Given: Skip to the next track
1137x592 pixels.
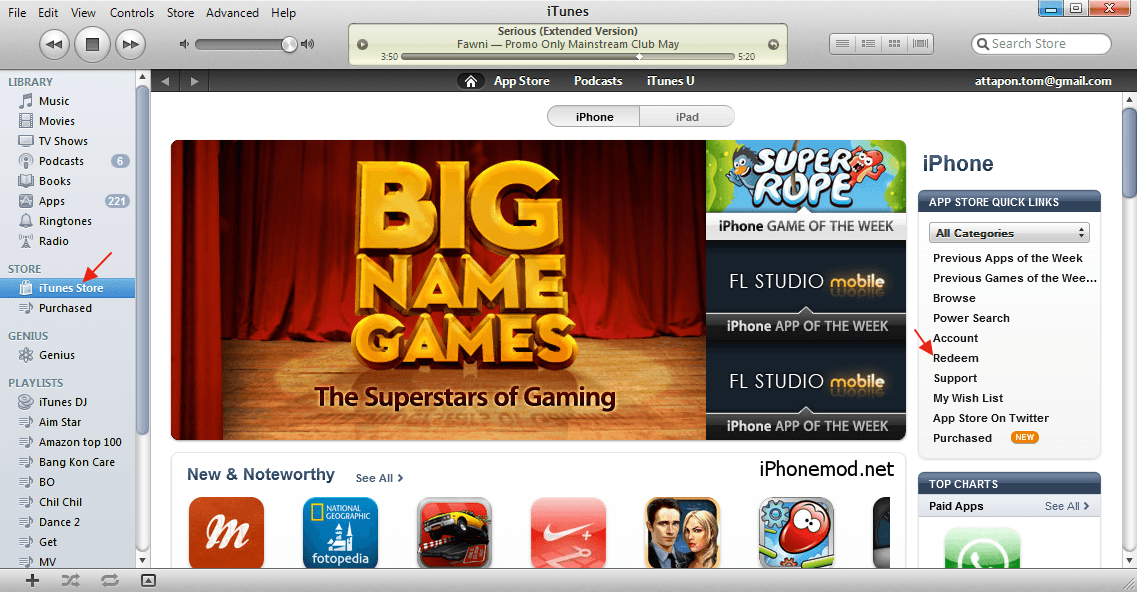Looking at the screenshot, I should coord(131,44).
